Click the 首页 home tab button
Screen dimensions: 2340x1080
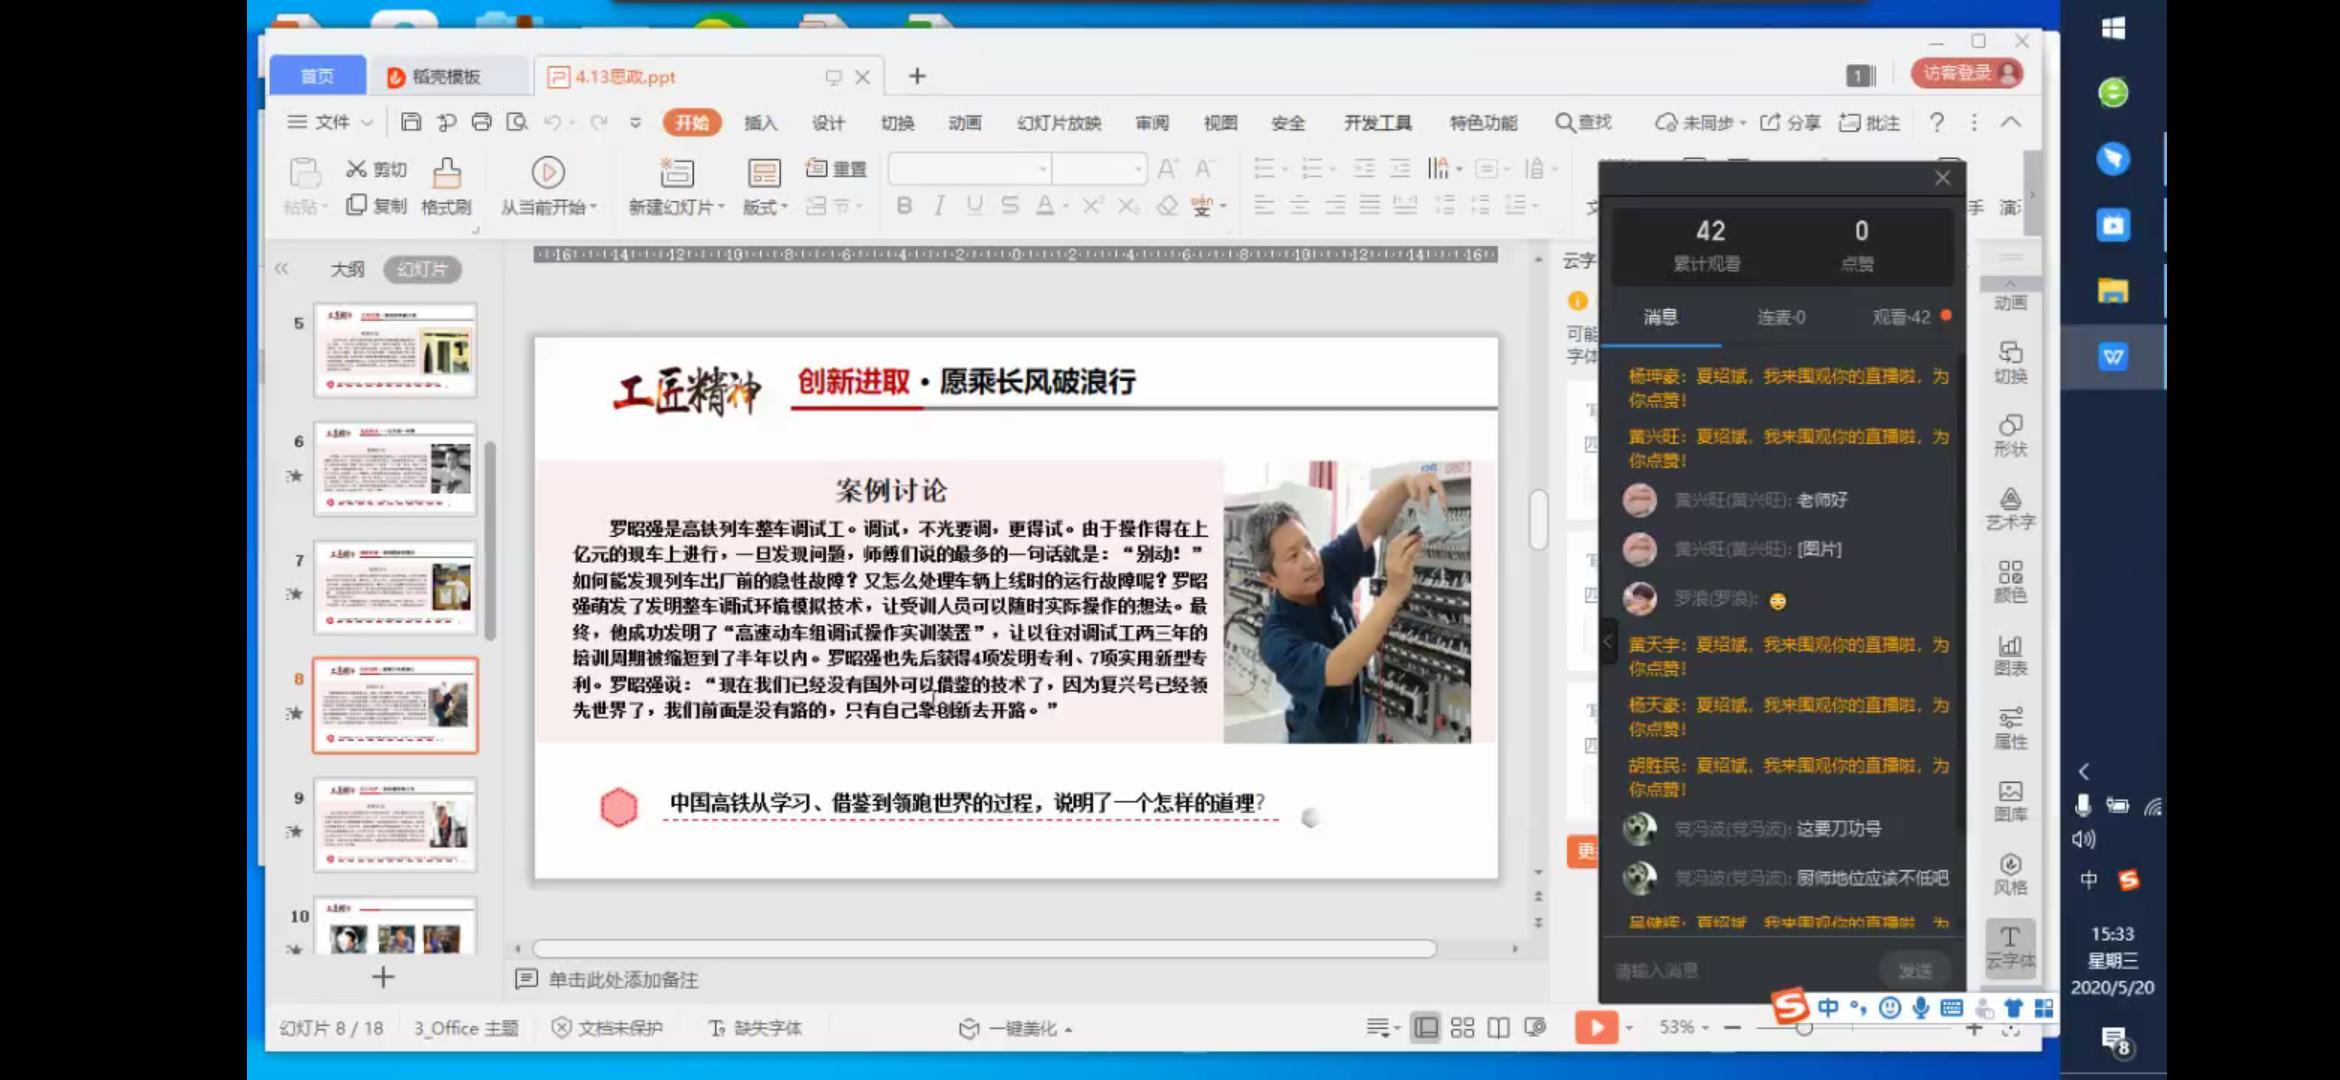317,76
